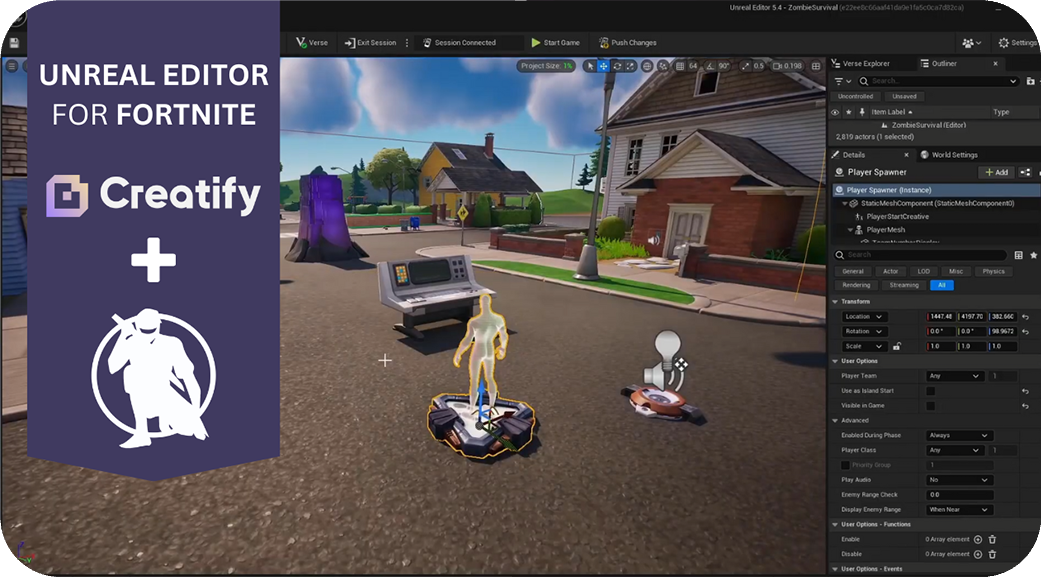Select the Physics category filter
1041x577 pixels.
coord(993,271)
